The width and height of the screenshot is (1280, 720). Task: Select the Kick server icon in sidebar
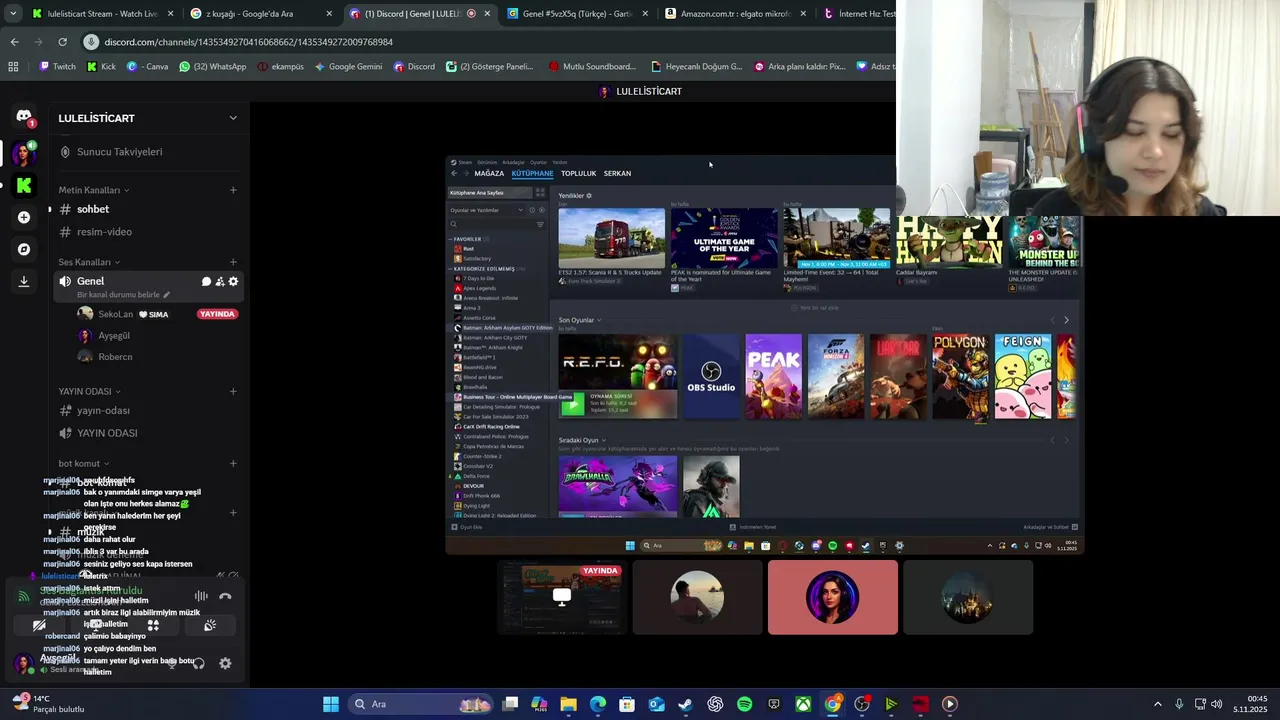point(24,185)
